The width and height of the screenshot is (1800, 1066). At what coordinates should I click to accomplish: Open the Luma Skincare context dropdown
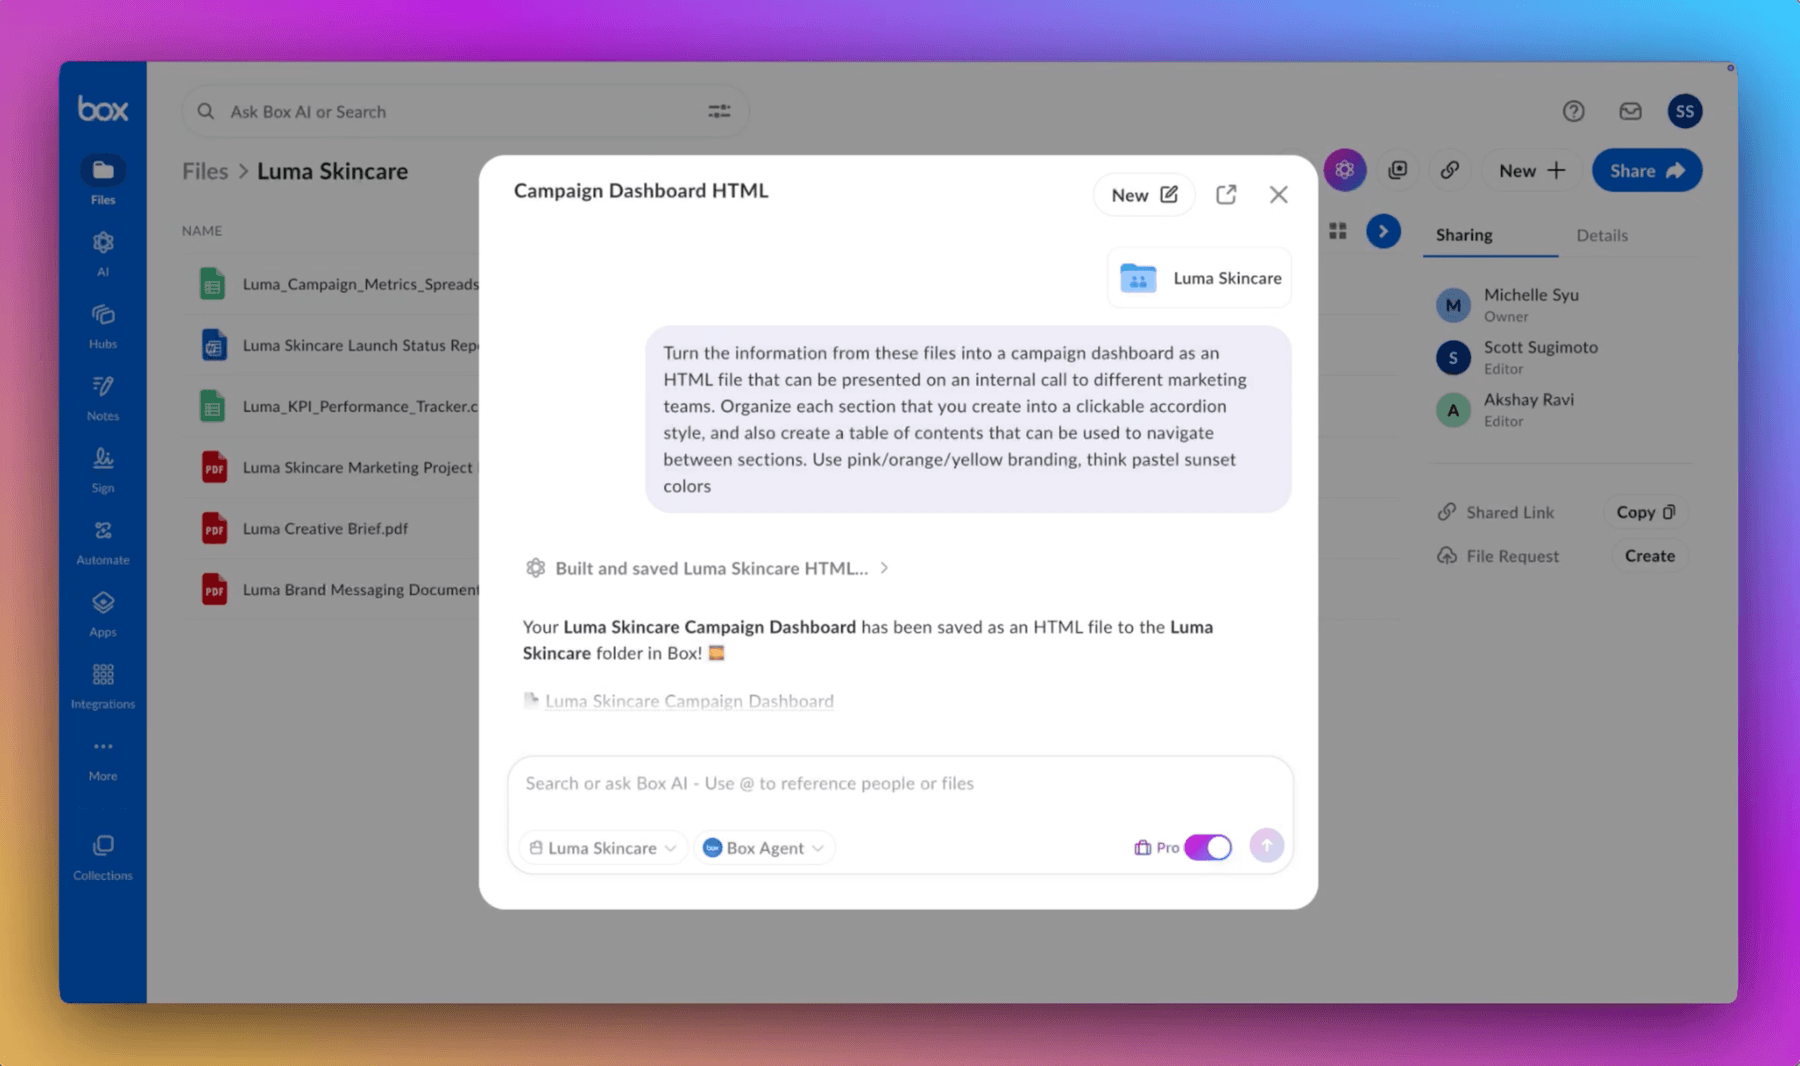click(x=603, y=848)
